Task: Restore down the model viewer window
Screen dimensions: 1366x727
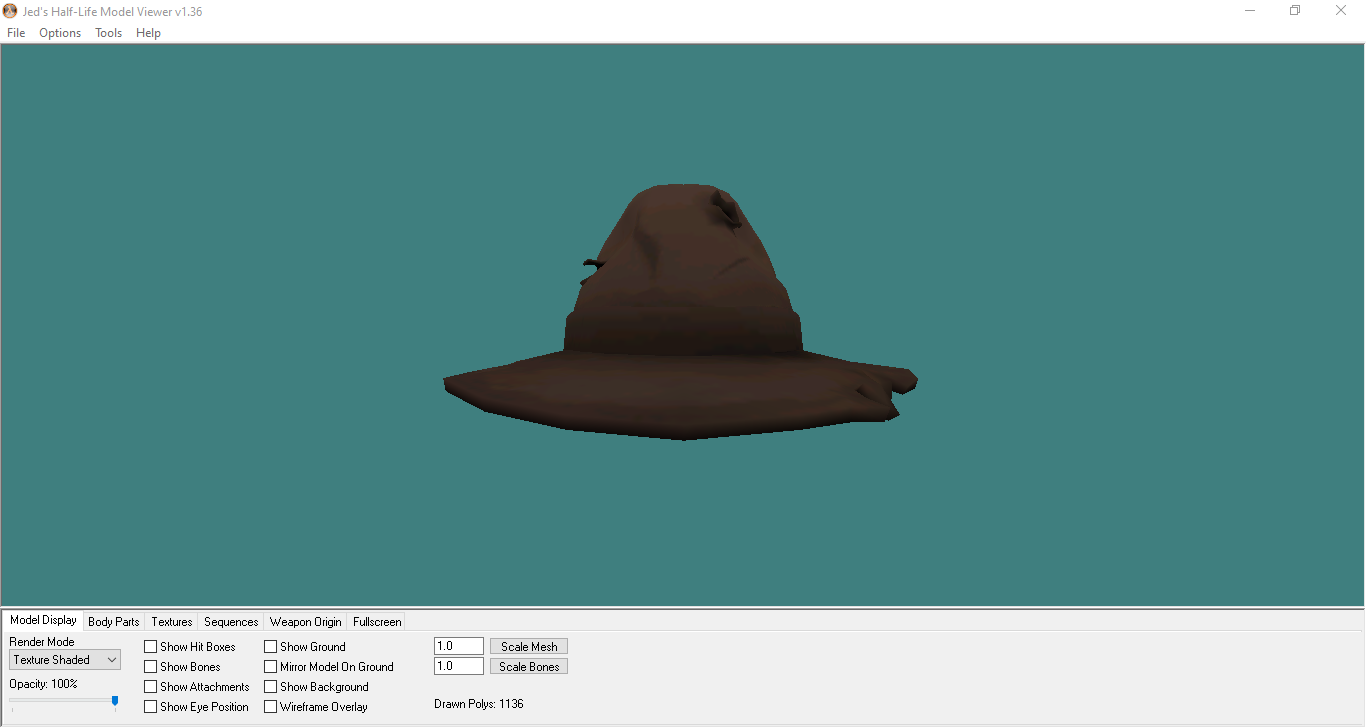Action: [x=1295, y=11]
